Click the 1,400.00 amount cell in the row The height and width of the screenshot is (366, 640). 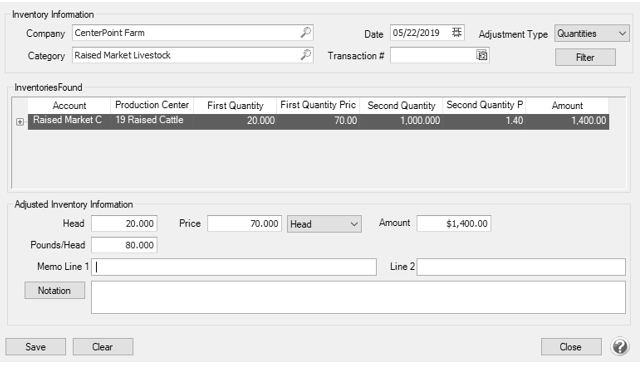click(x=567, y=121)
